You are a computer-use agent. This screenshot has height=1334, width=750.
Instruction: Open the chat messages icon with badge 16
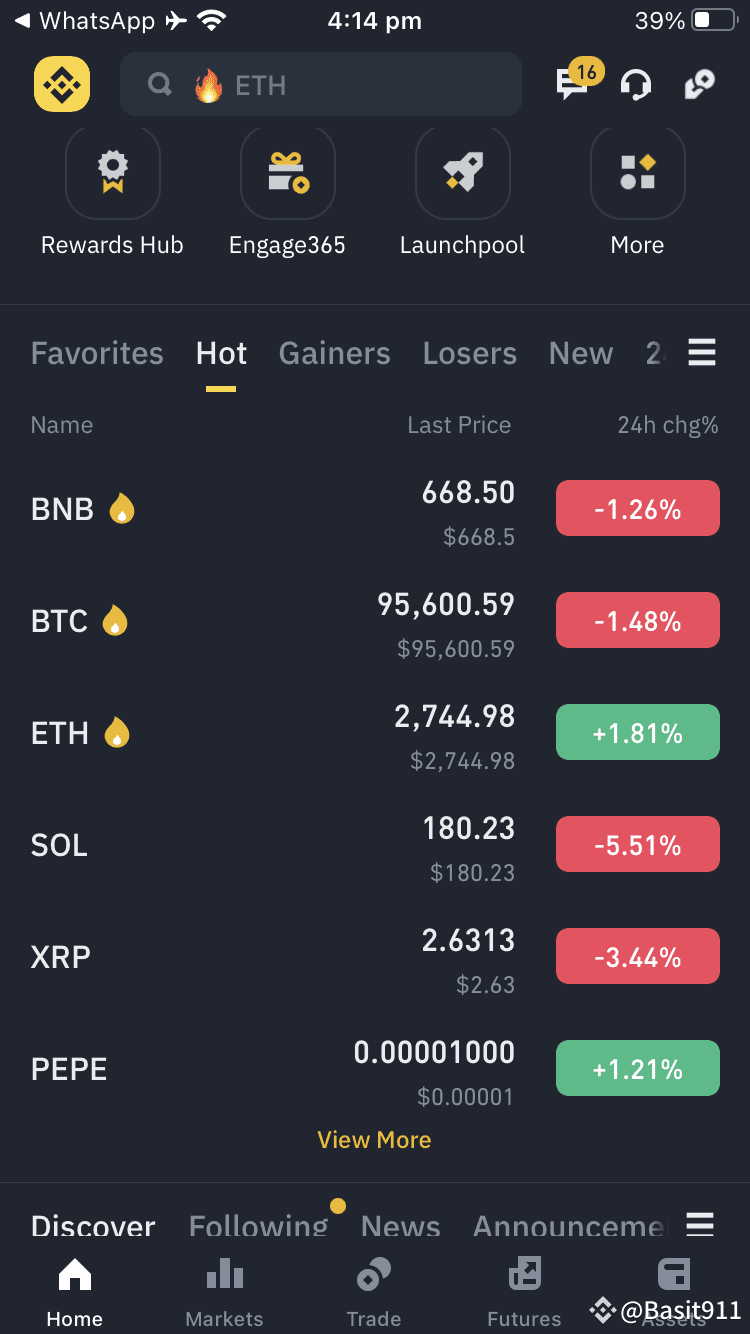[573, 84]
